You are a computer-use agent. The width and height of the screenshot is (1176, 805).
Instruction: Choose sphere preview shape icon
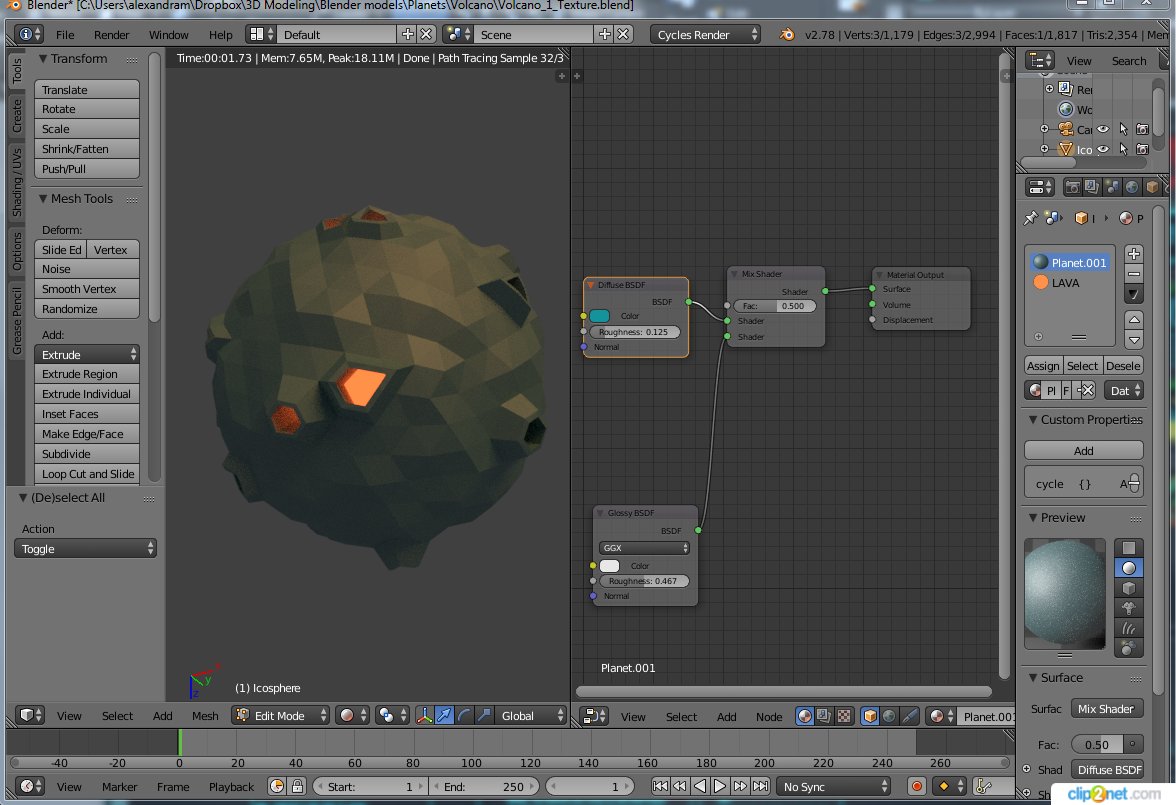point(1129,568)
